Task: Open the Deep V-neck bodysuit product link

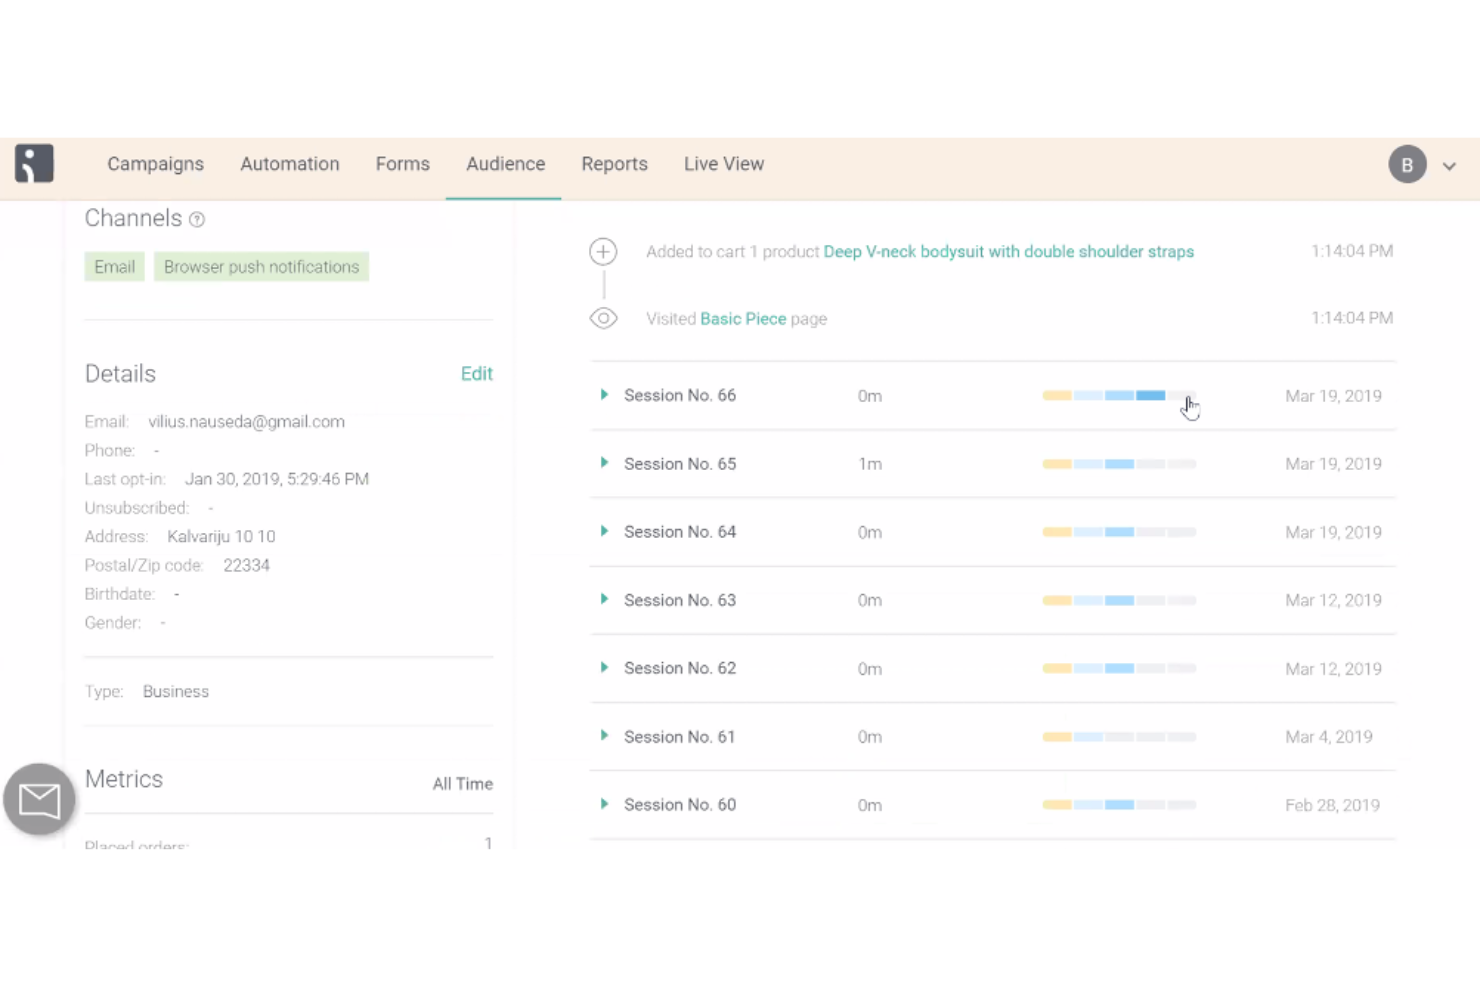Action: [x=1008, y=251]
